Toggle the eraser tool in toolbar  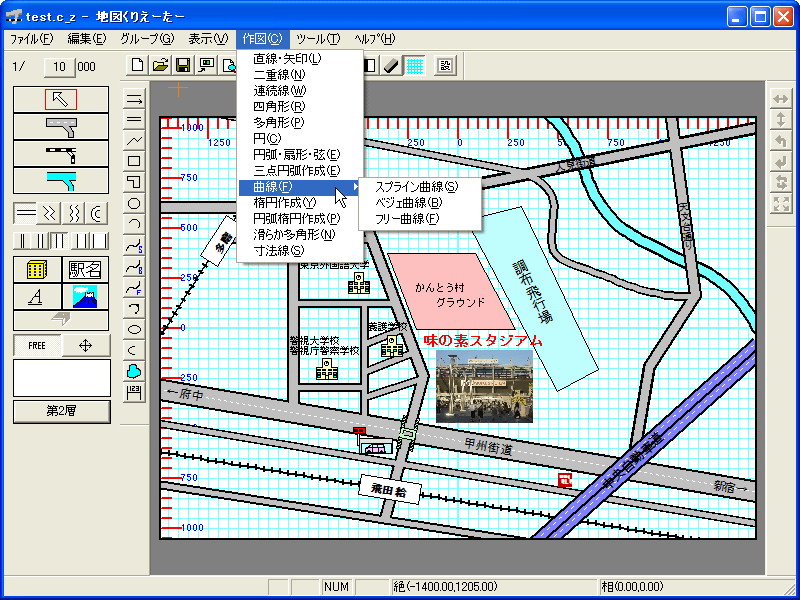(392, 66)
